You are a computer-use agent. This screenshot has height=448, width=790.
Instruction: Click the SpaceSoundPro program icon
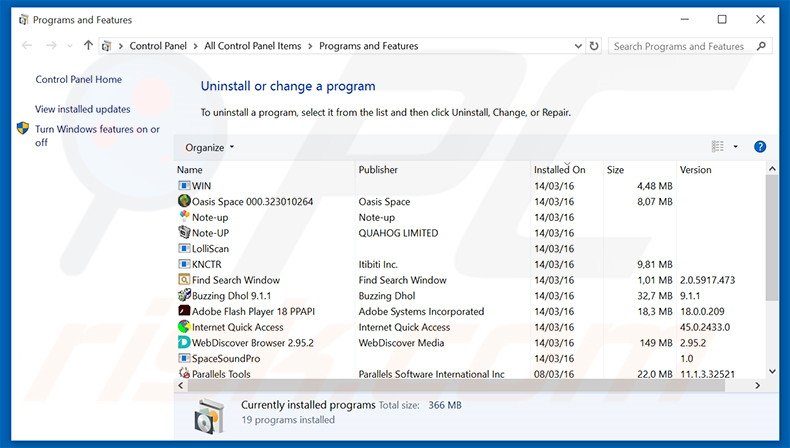pos(184,358)
